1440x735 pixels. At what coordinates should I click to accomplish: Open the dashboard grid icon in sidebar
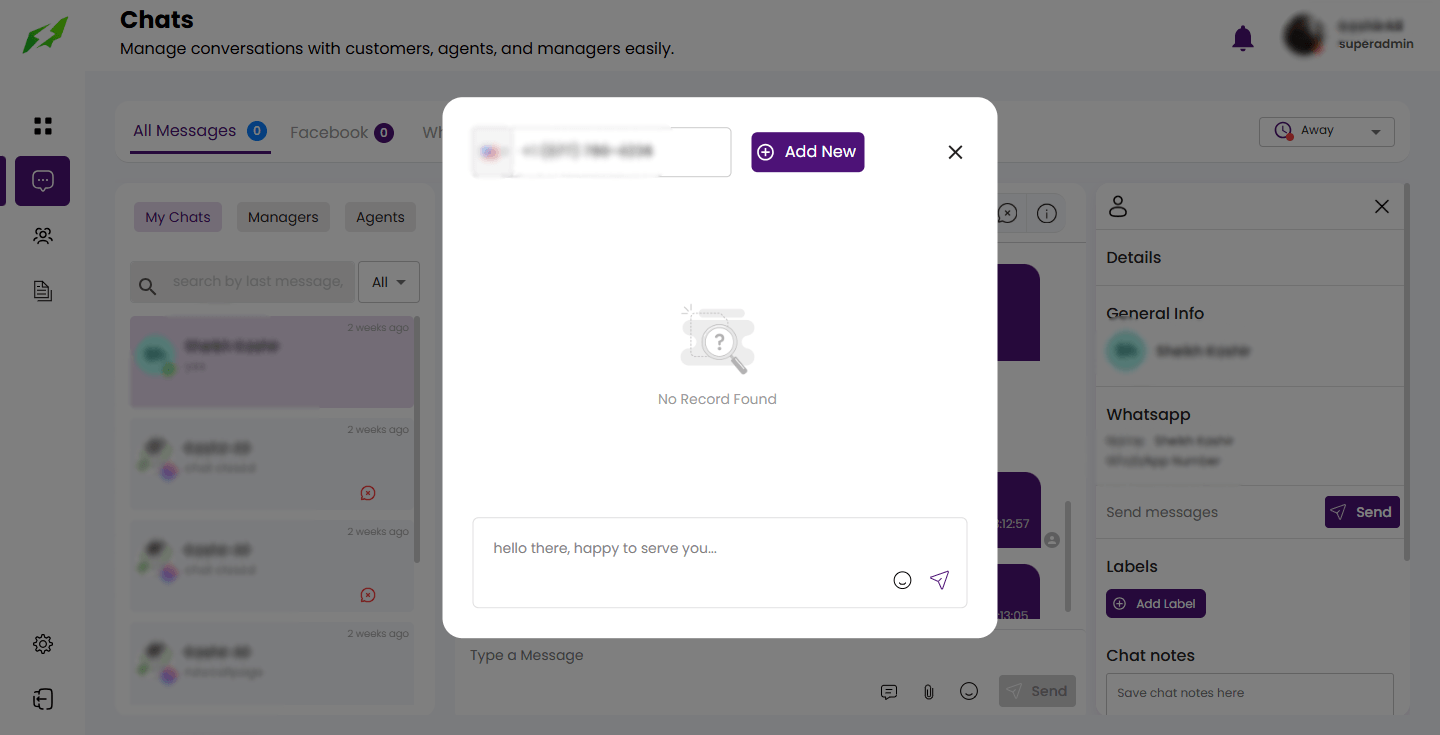pos(43,126)
